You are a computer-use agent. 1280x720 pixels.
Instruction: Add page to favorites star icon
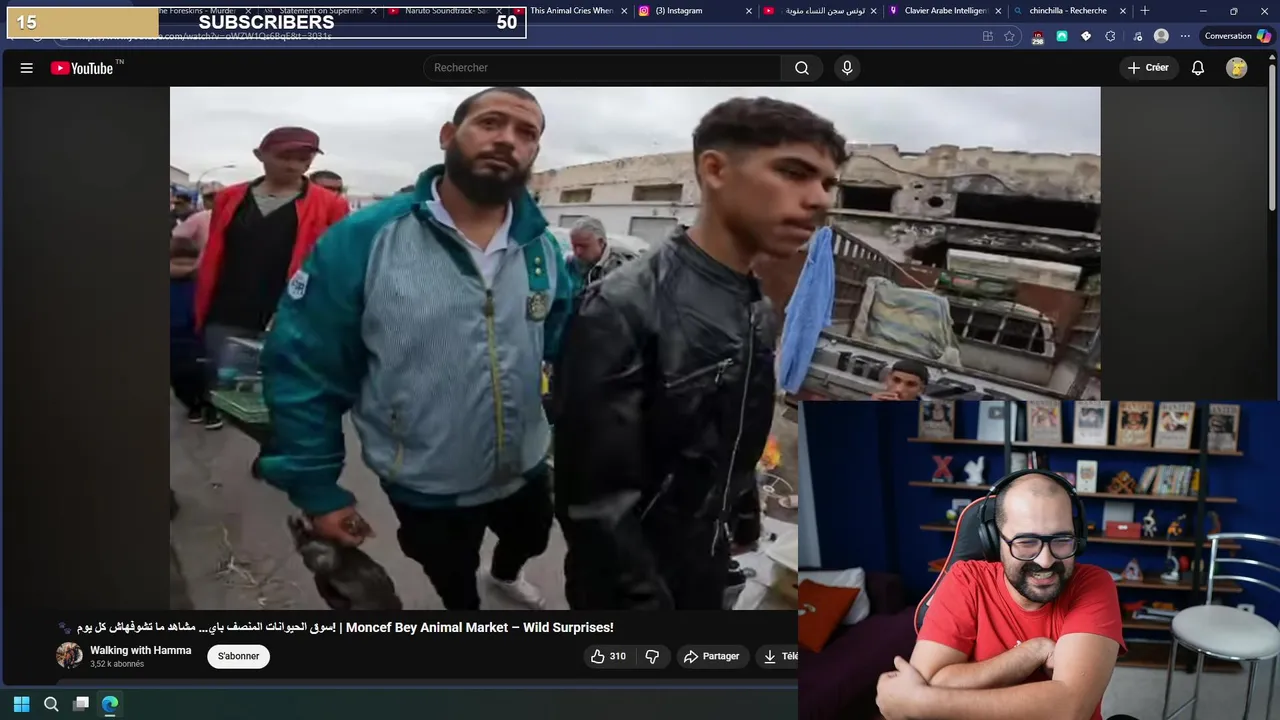click(1010, 36)
